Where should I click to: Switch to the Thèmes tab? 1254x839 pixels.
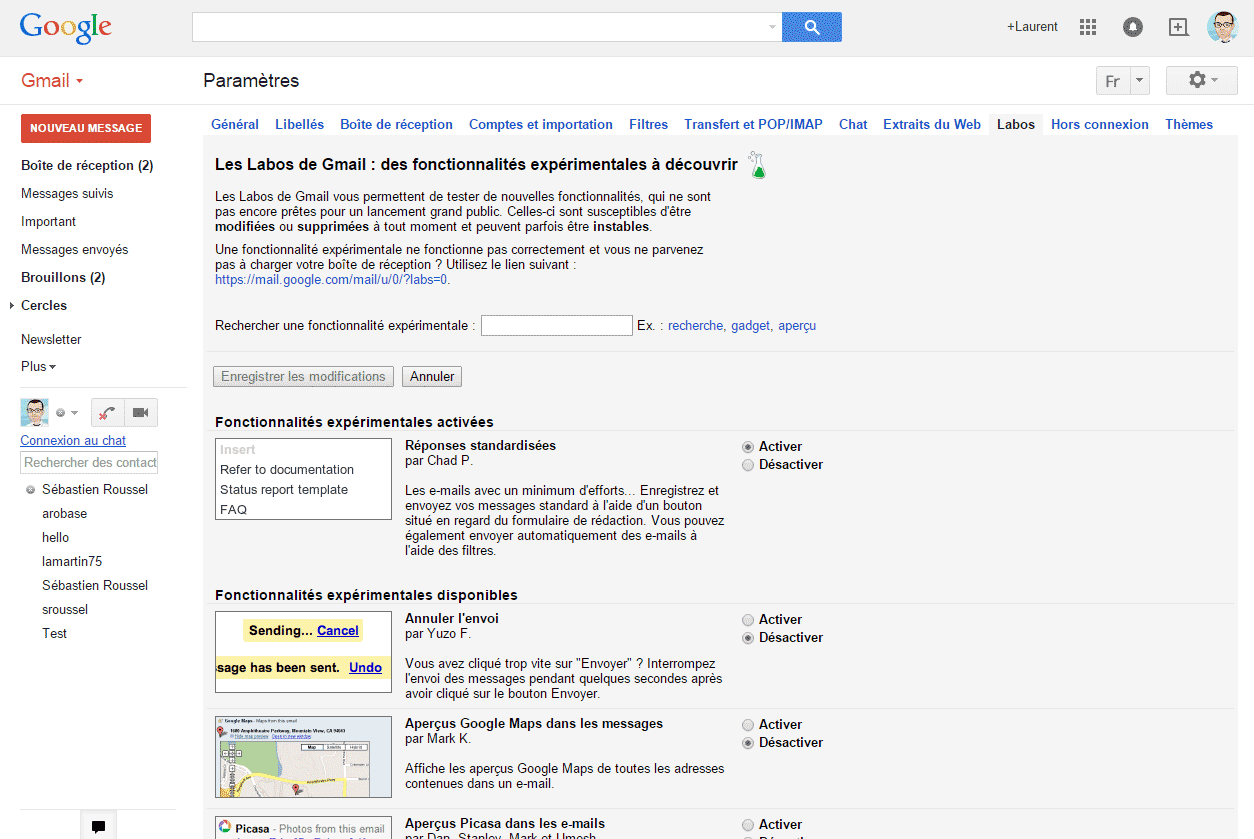click(x=1189, y=125)
